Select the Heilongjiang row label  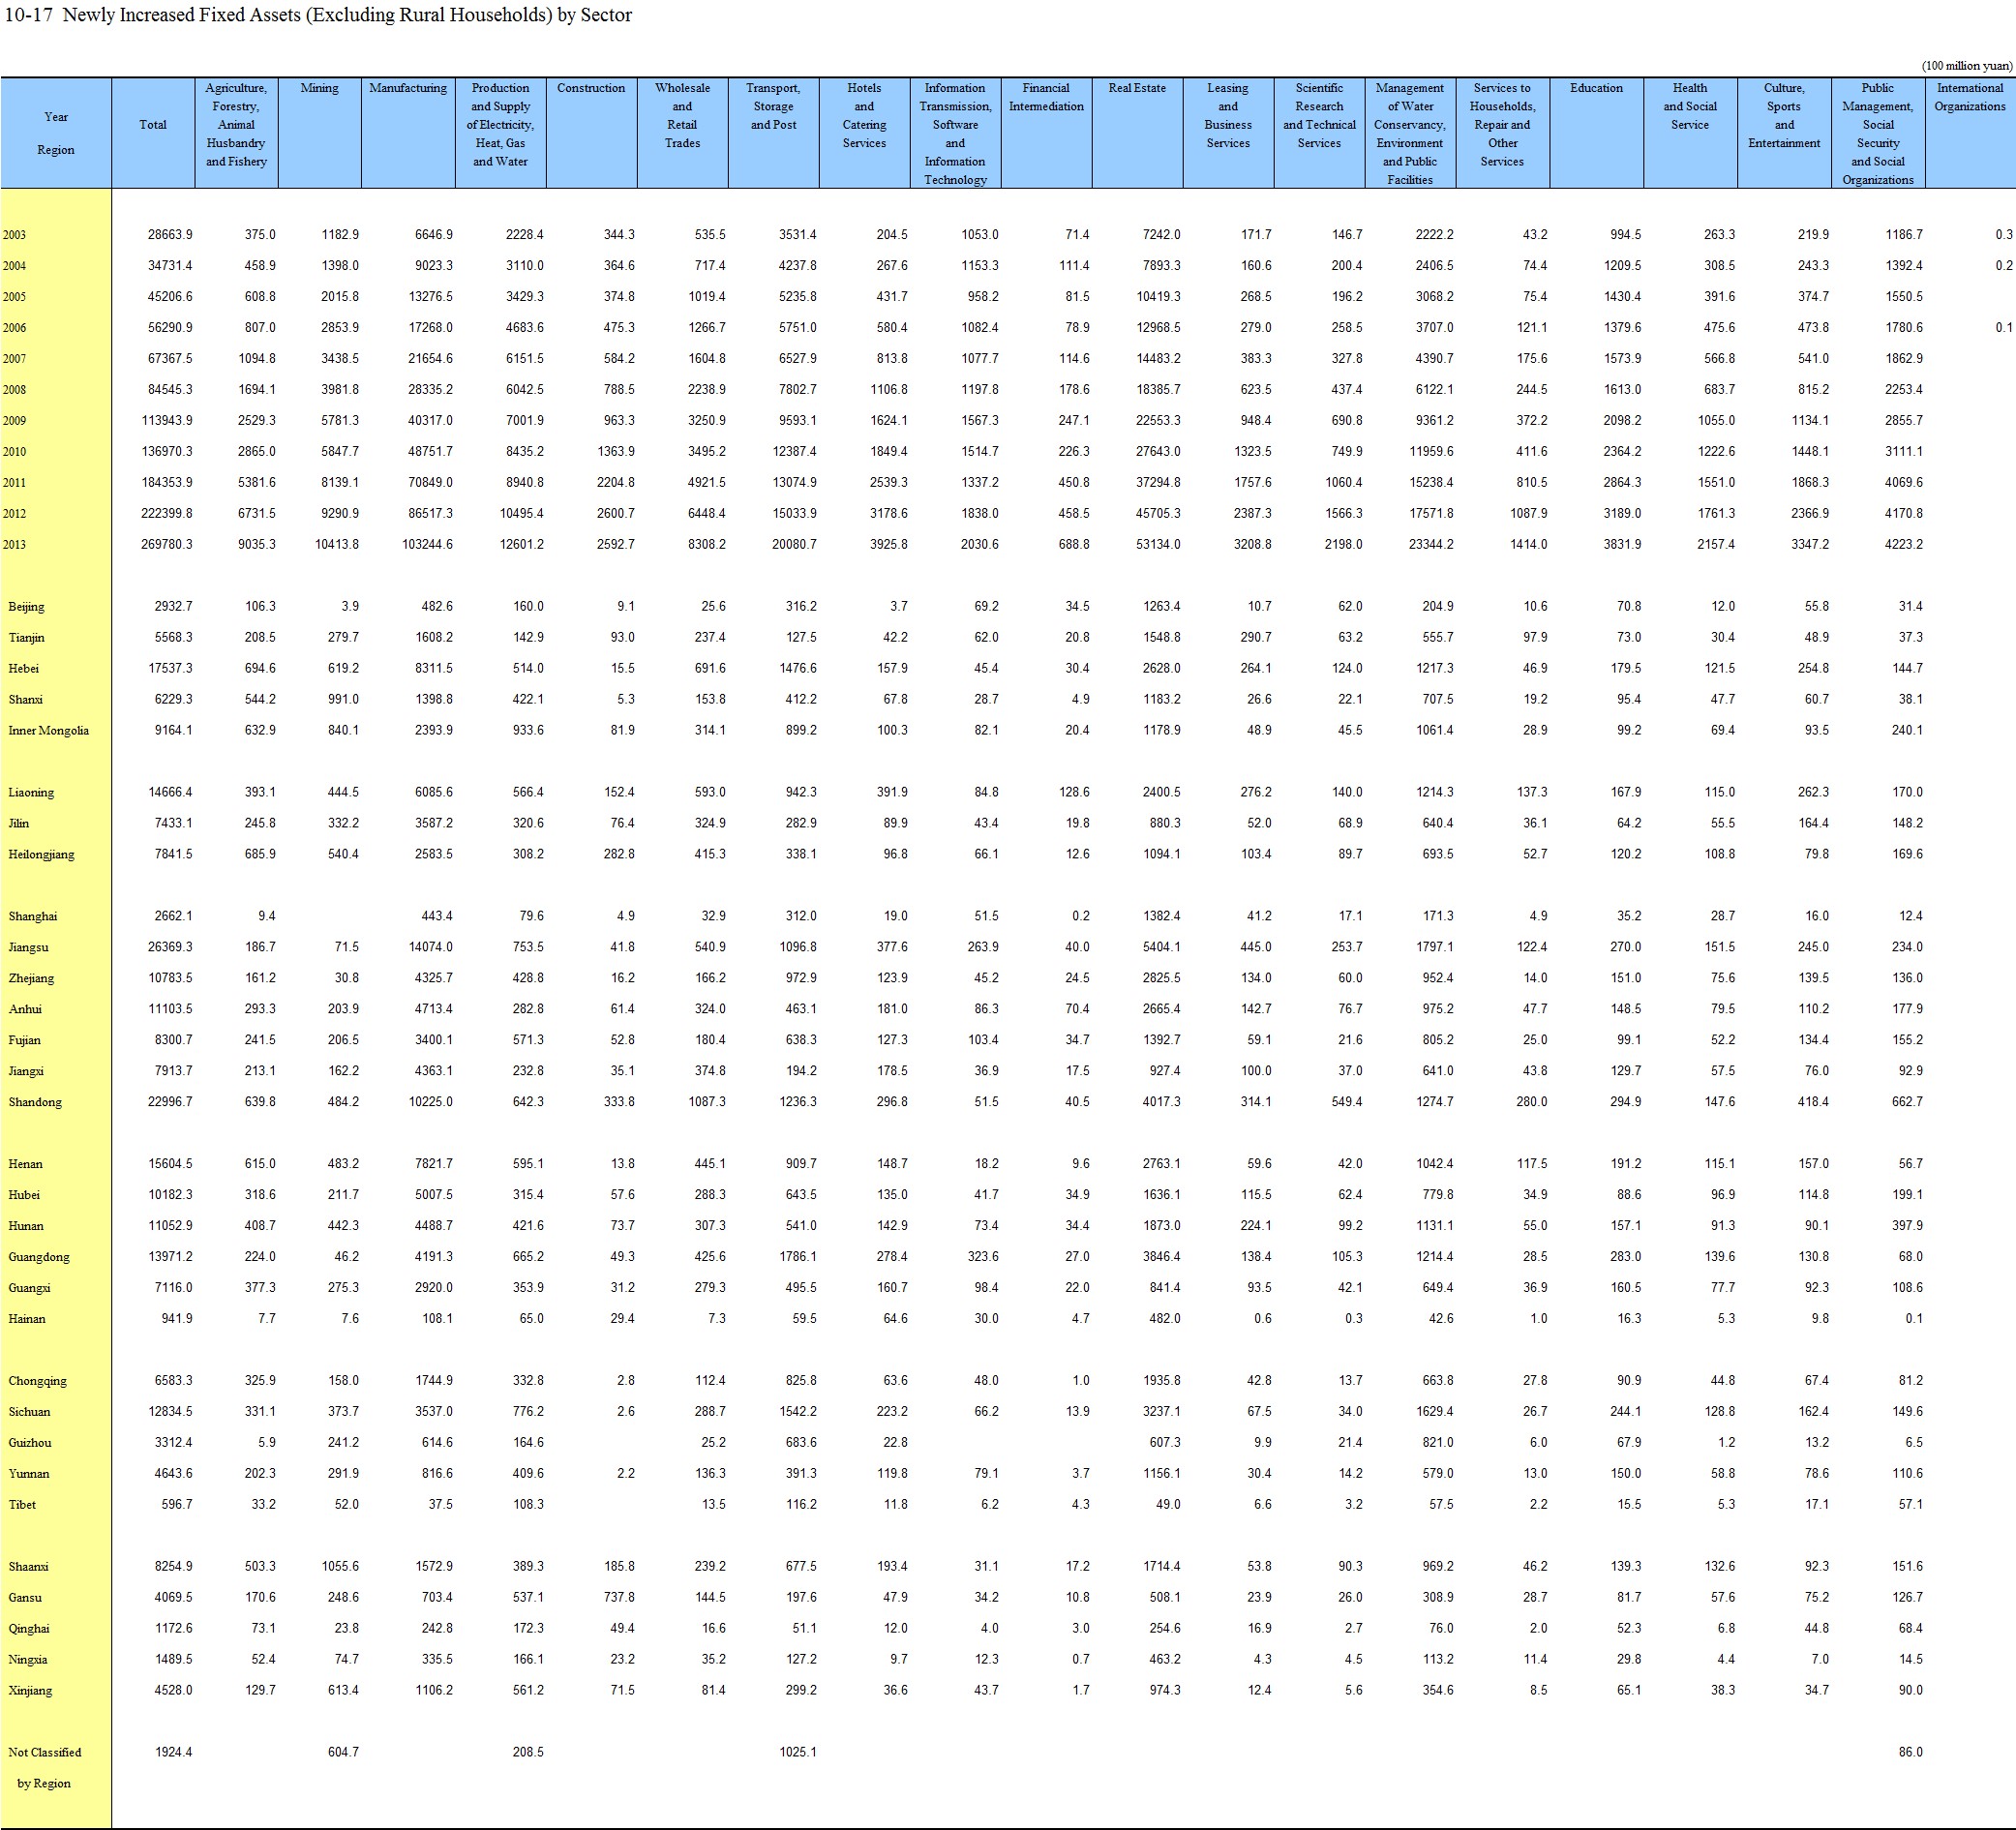coord(41,855)
